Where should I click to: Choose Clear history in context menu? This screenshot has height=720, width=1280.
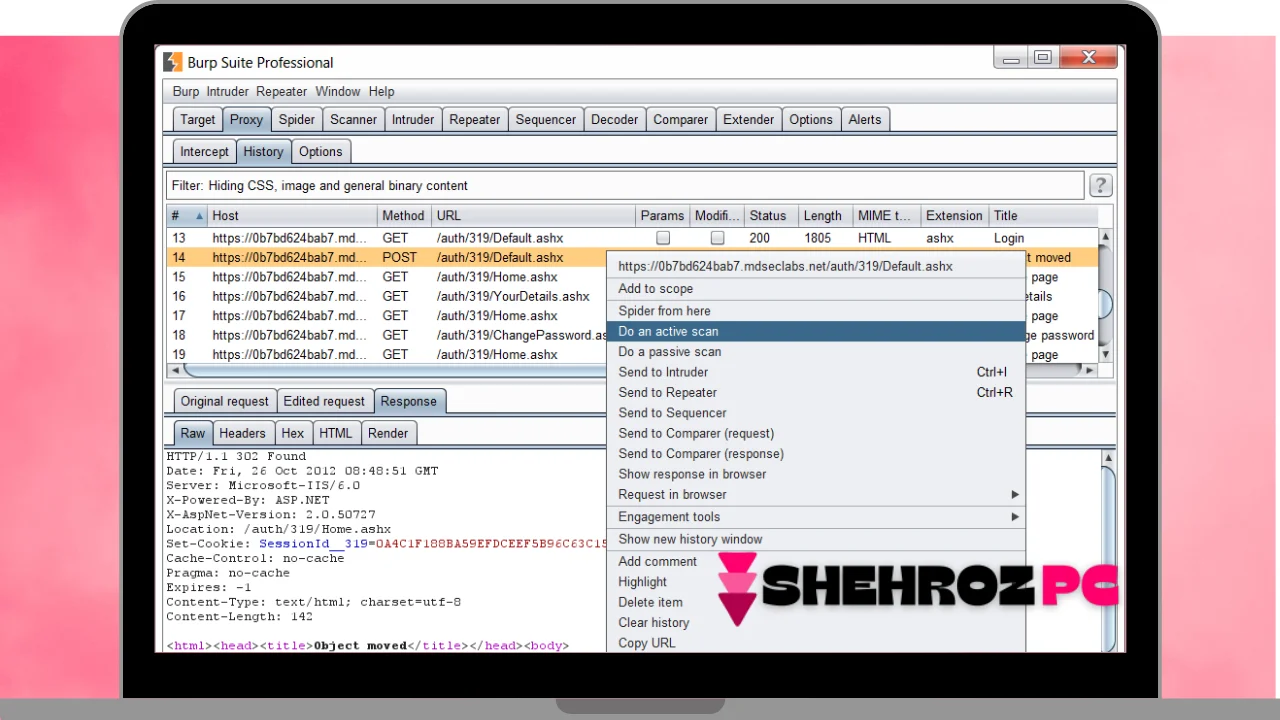pos(816,622)
